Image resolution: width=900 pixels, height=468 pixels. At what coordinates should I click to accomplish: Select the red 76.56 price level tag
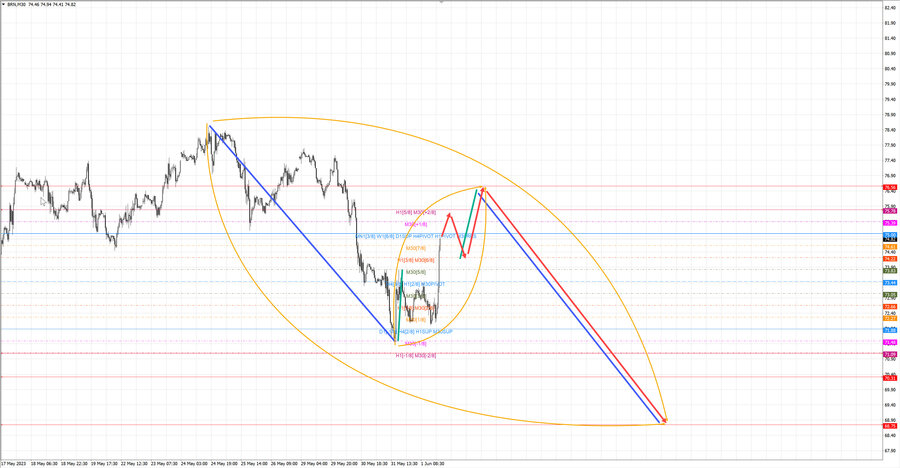[x=890, y=187]
